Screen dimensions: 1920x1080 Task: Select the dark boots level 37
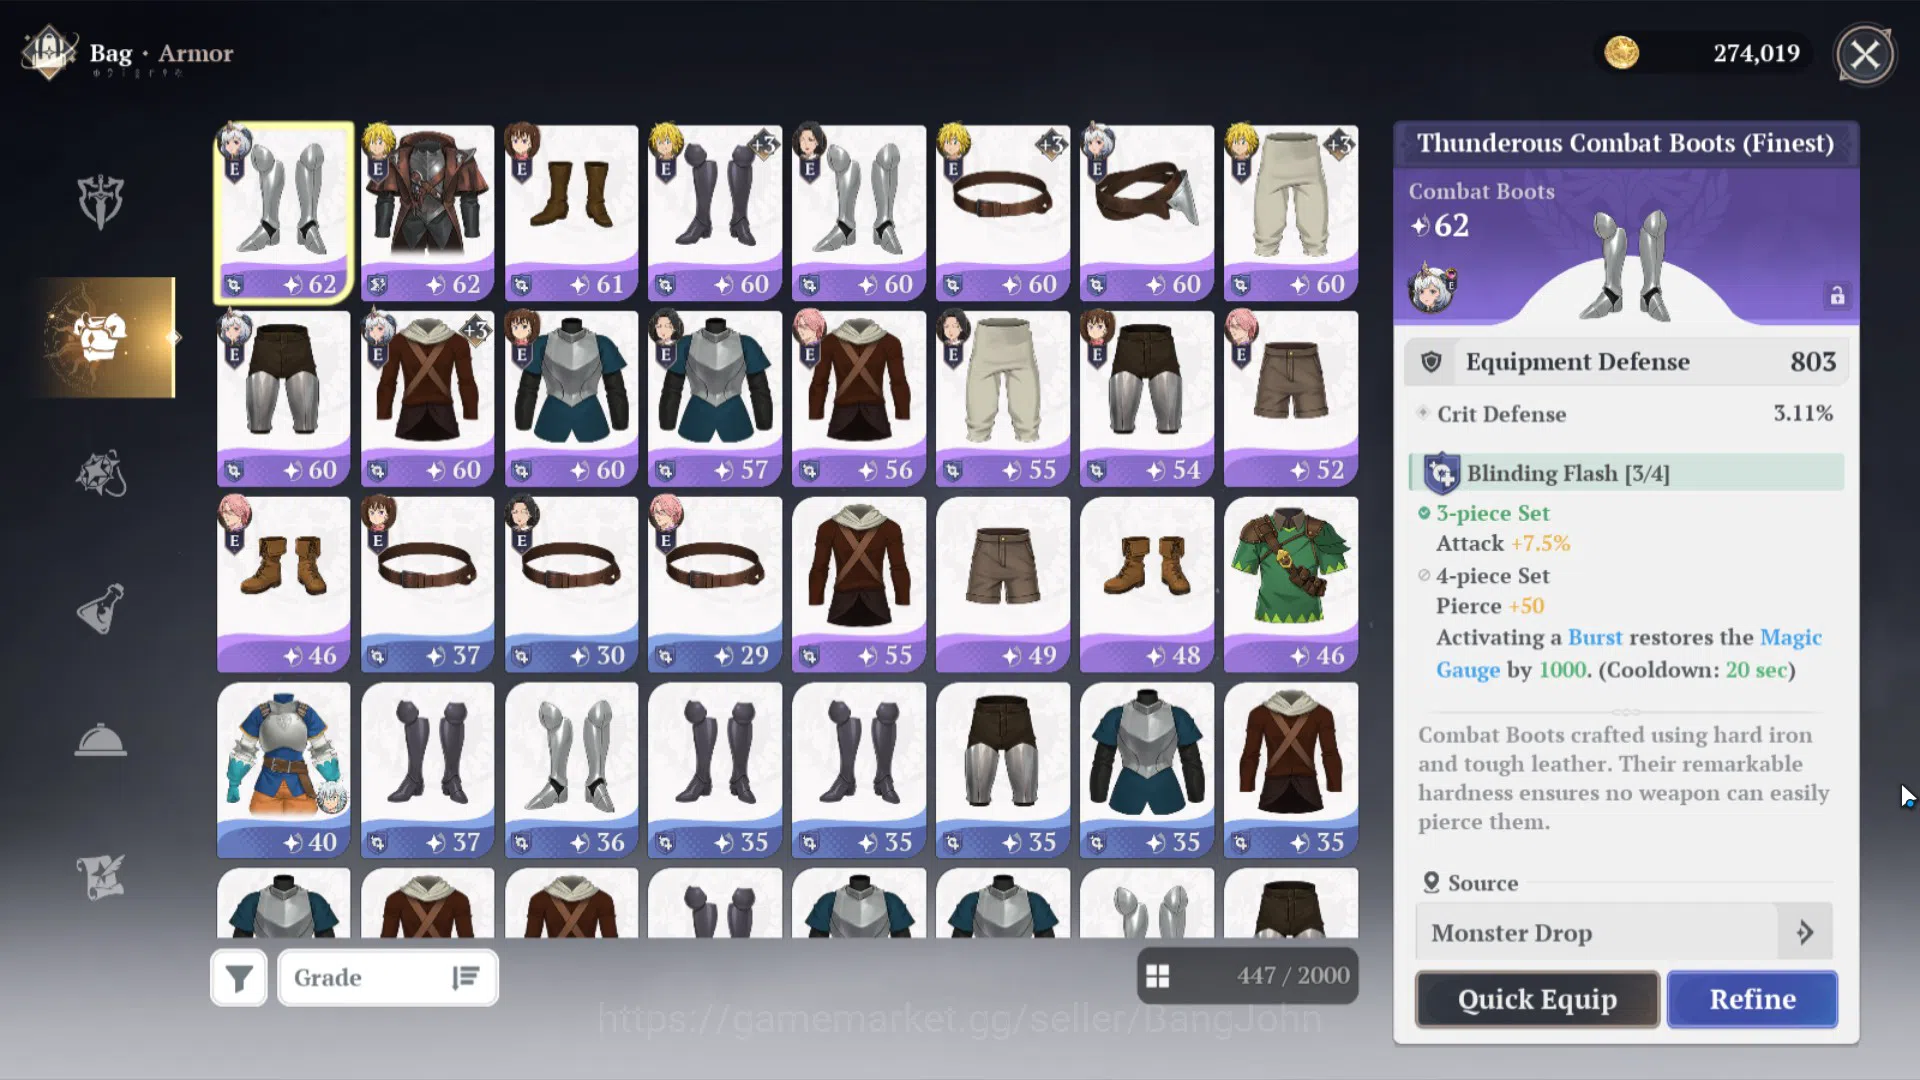(x=427, y=771)
